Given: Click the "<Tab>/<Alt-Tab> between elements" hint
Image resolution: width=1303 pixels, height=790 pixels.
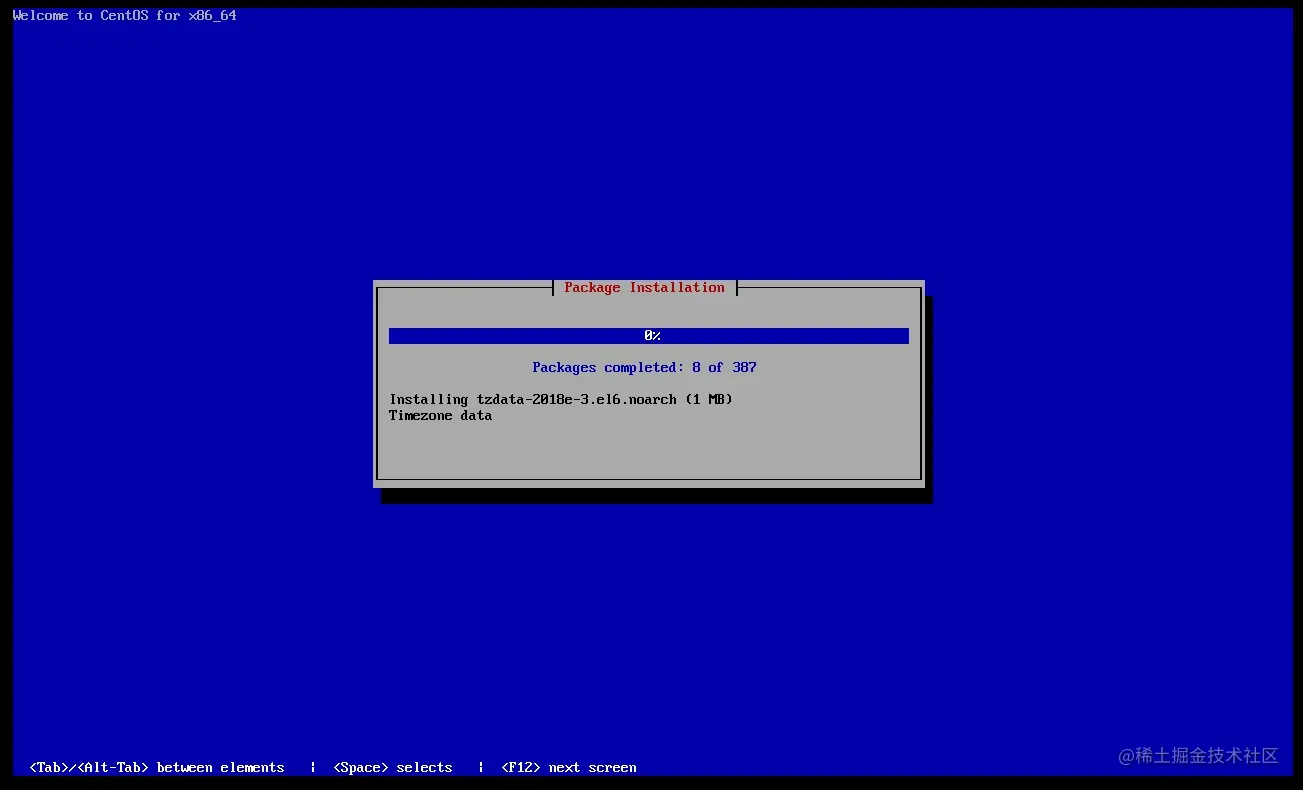Looking at the screenshot, I should click(157, 768).
